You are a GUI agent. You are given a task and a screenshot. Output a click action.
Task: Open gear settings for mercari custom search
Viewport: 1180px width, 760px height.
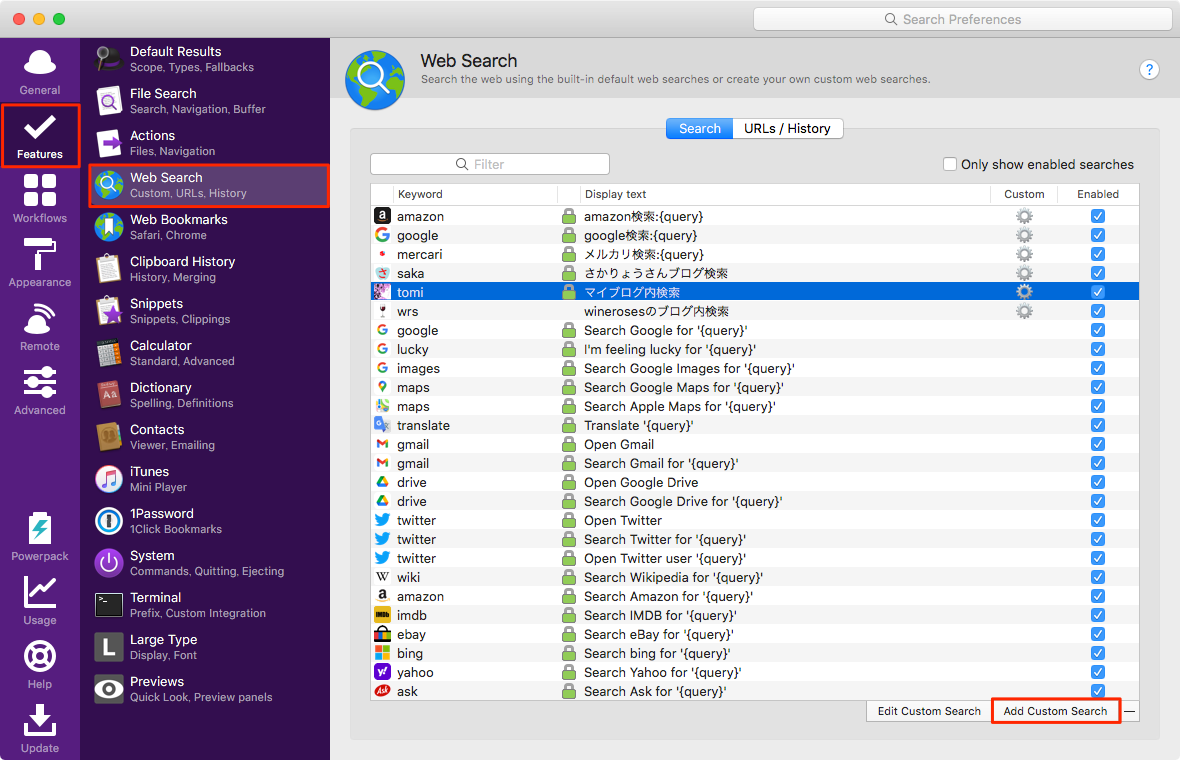[1024, 254]
